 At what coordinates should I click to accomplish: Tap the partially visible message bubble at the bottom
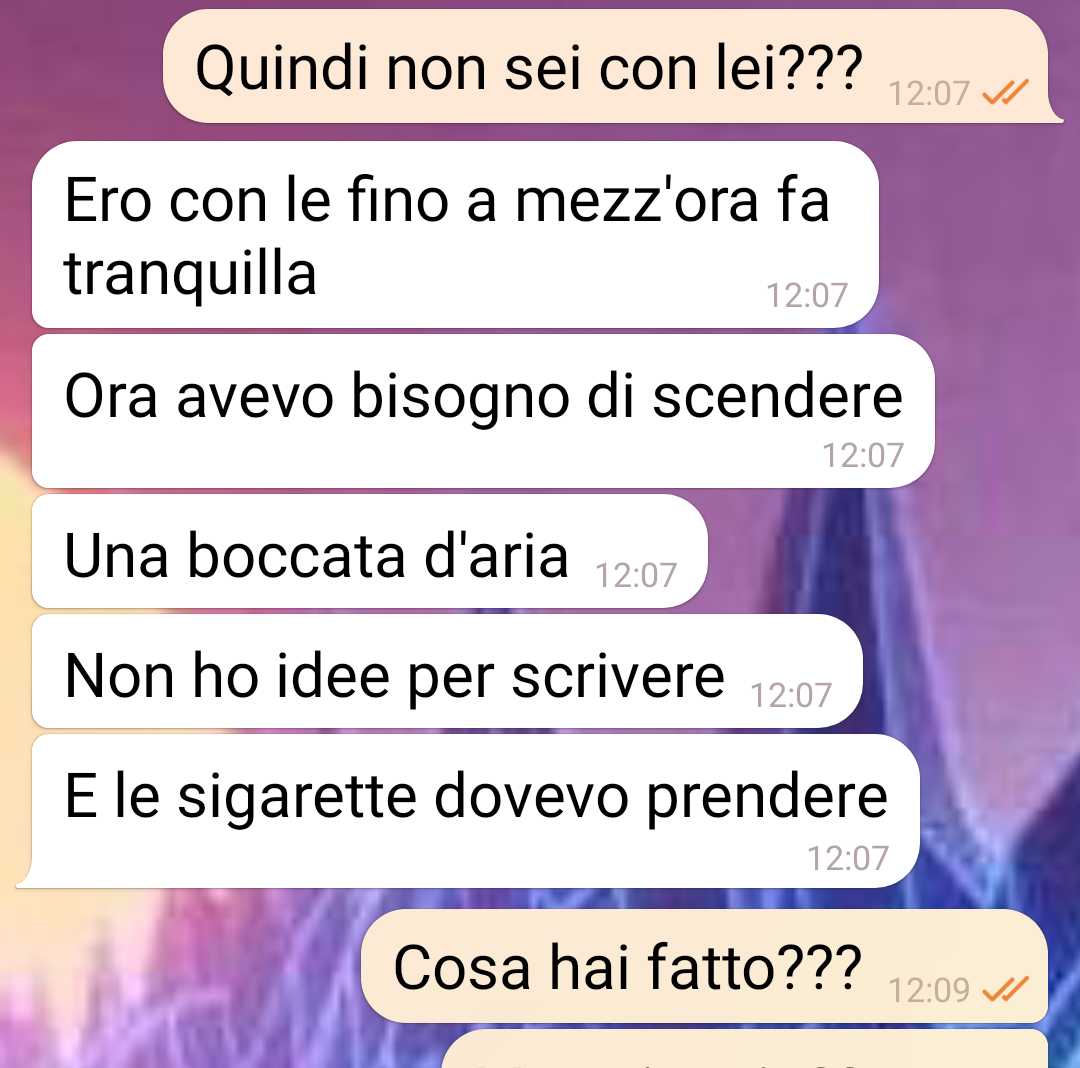tap(745, 1049)
